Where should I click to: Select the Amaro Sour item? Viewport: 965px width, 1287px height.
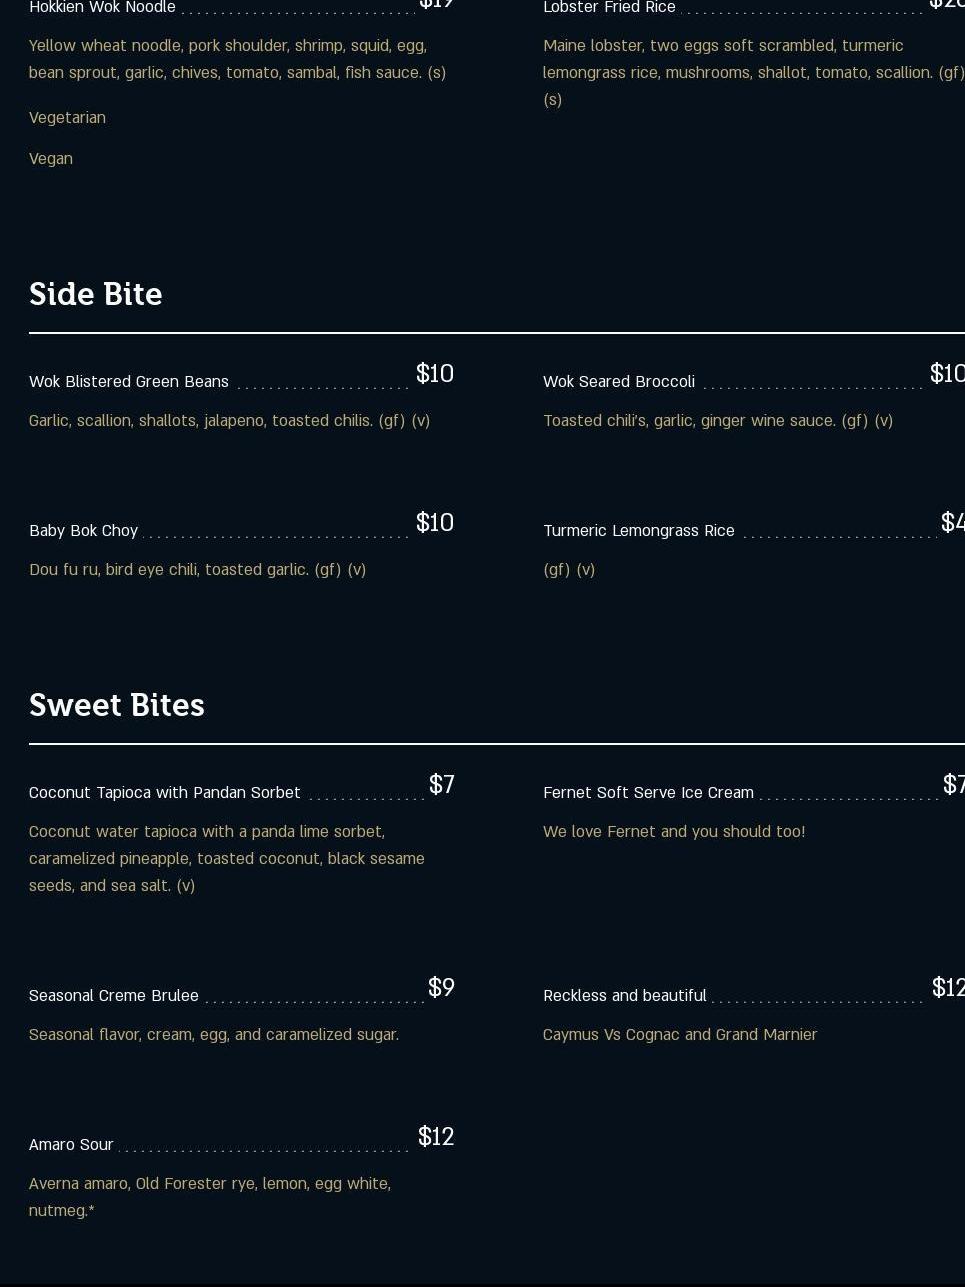71,1145
